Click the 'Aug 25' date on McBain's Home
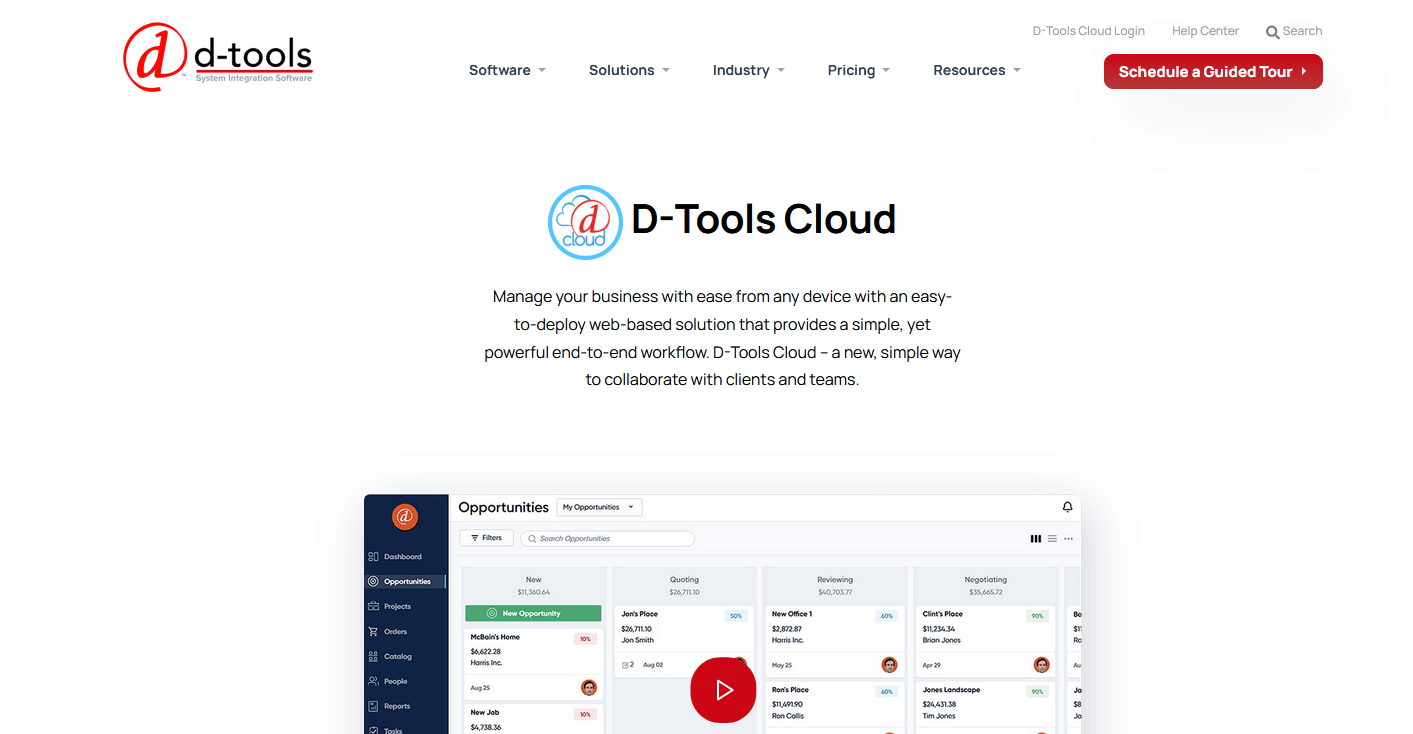This screenshot has height=734, width=1413. (480, 688)
